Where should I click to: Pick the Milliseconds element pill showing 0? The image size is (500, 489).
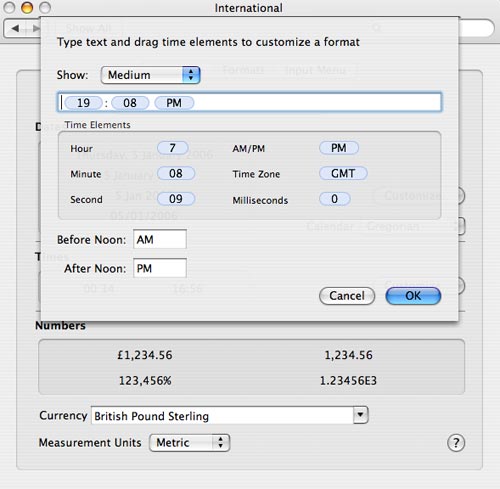[335, 199]
